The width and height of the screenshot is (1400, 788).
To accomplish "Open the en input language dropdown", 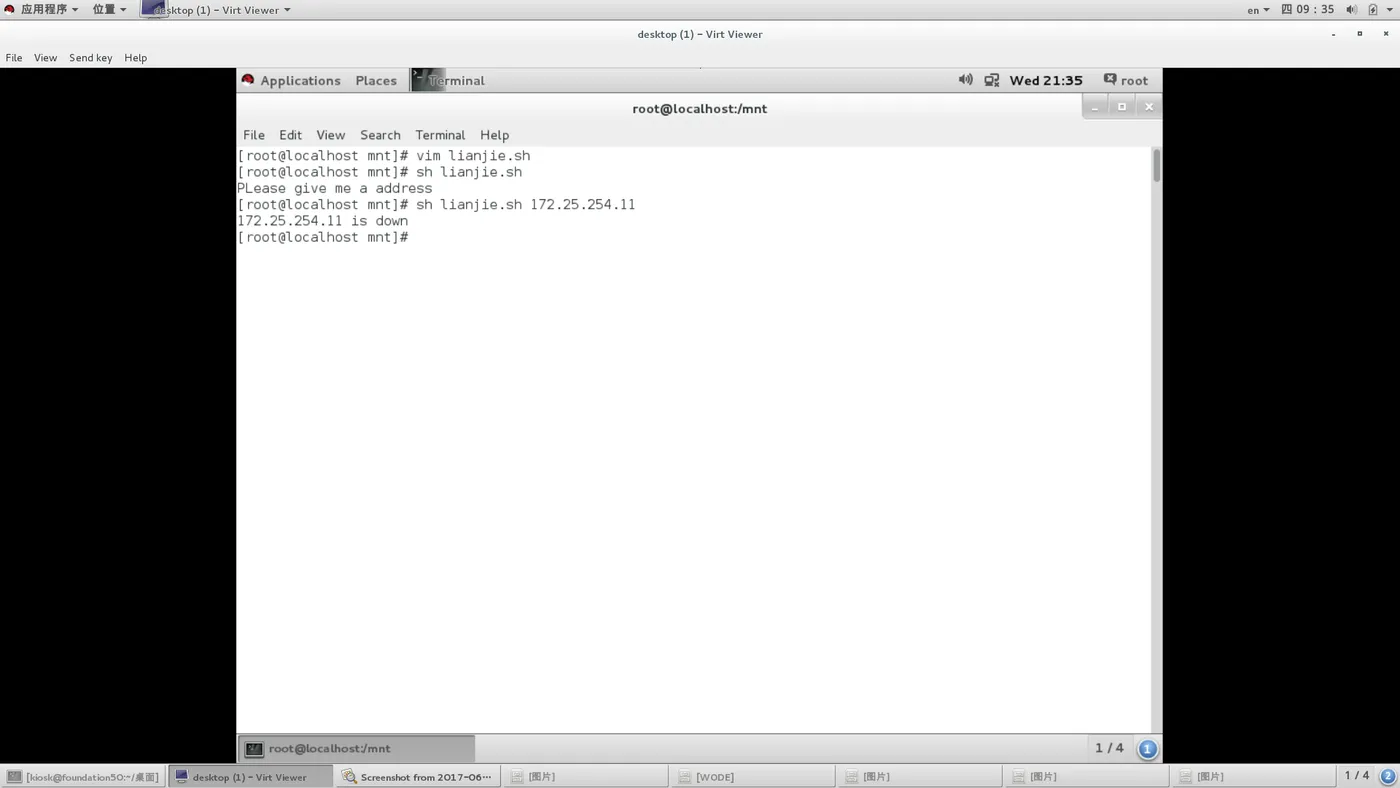I will click(1258, 9).
